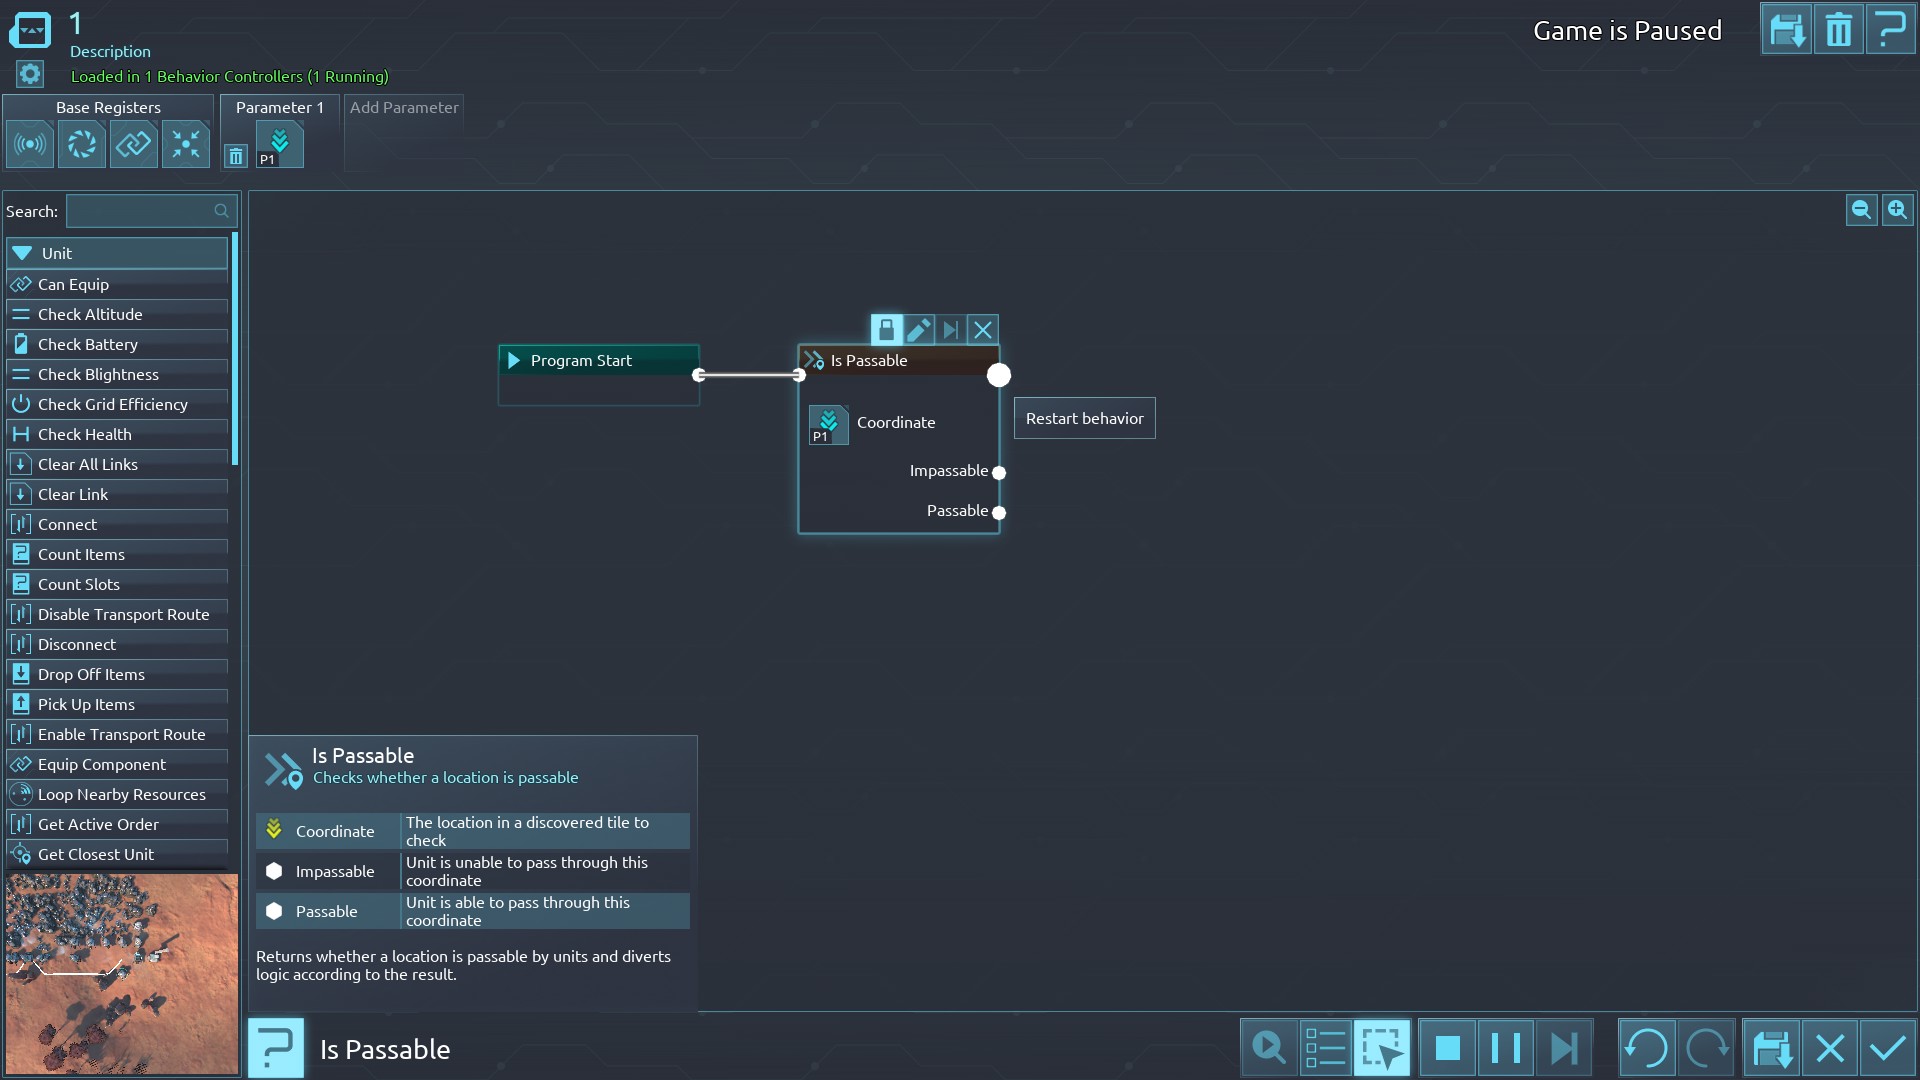1920x1080 pixels.
Task: Click the Goto register with converging arrows
Action: tap(186, 145)
